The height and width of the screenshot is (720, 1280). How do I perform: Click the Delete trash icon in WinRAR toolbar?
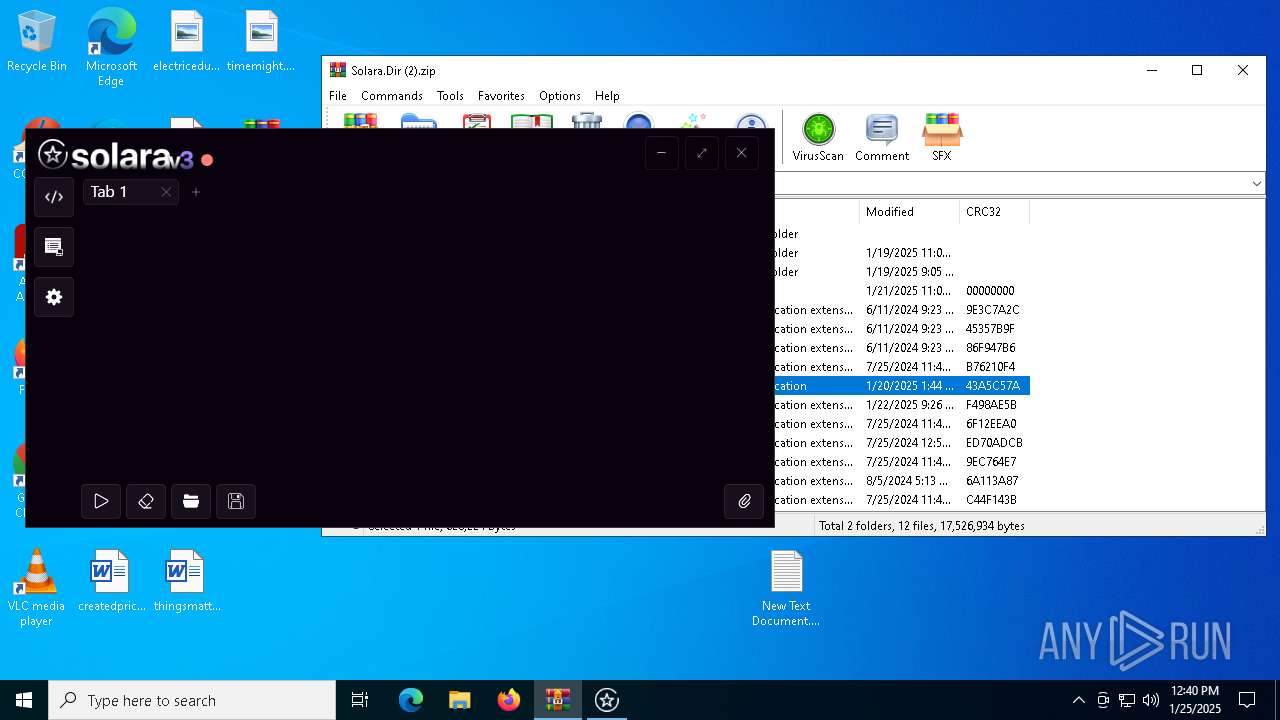pyautogui.click(x=587, y=121)
